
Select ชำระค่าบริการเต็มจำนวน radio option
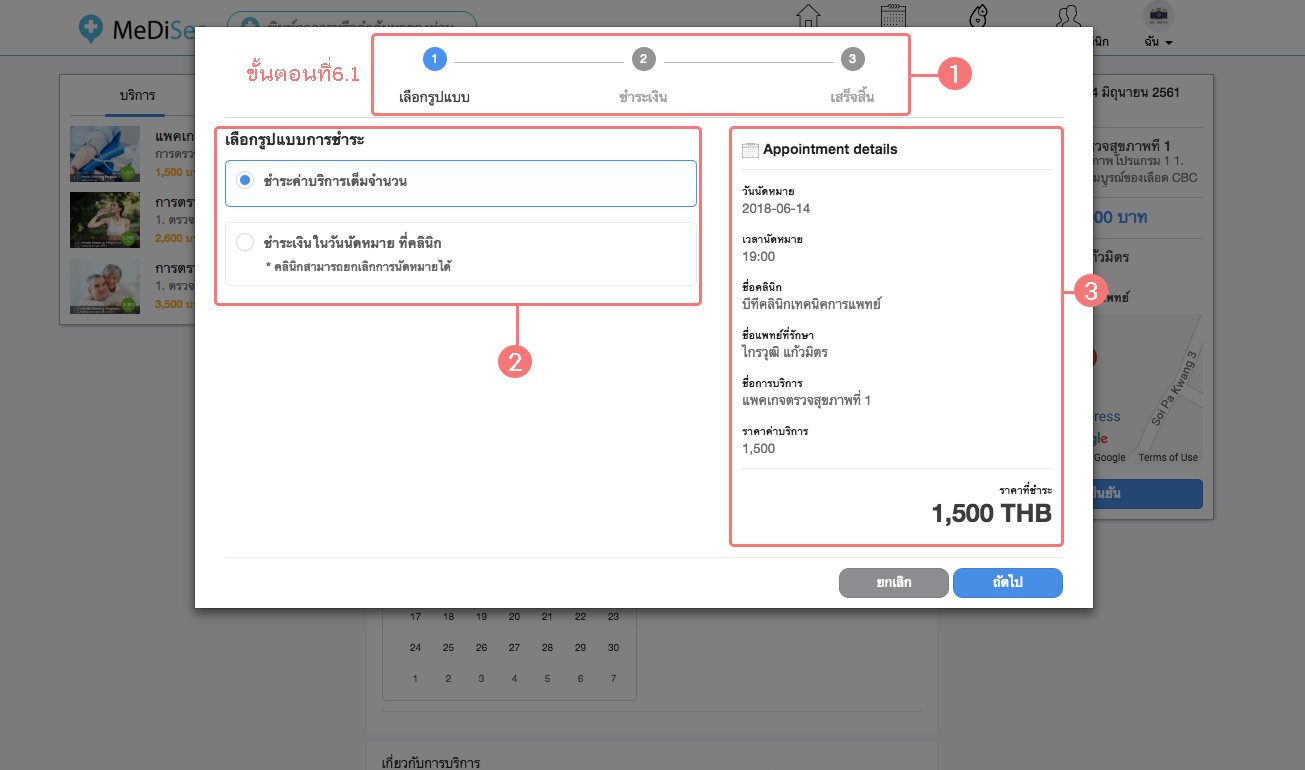point(245,182)
